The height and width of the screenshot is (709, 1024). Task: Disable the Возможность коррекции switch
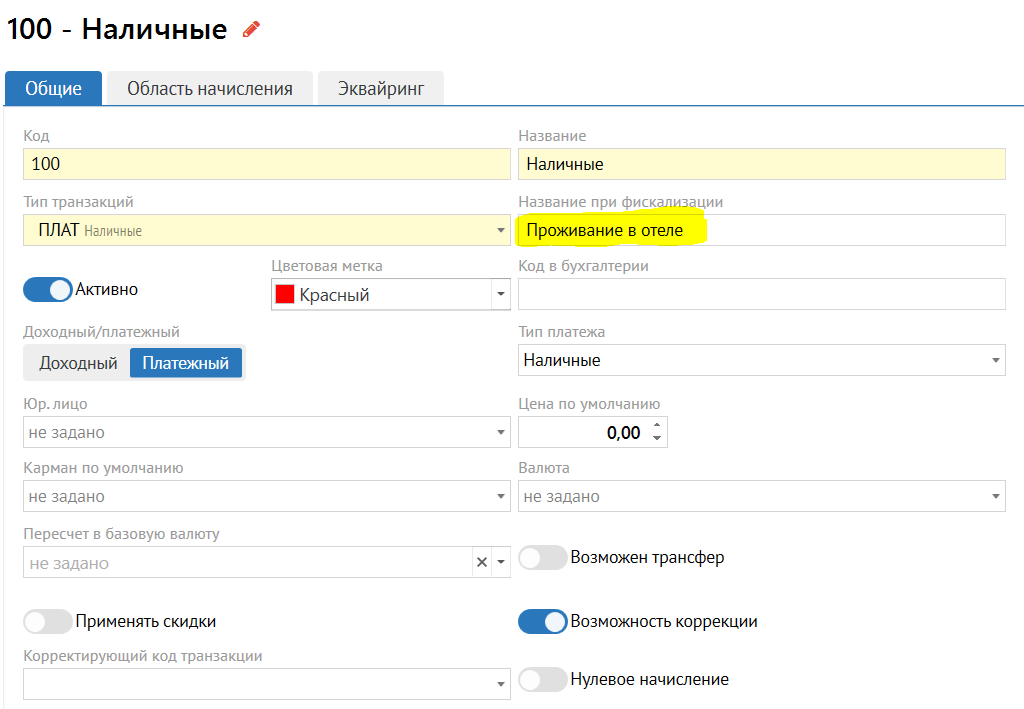[543, 621]
